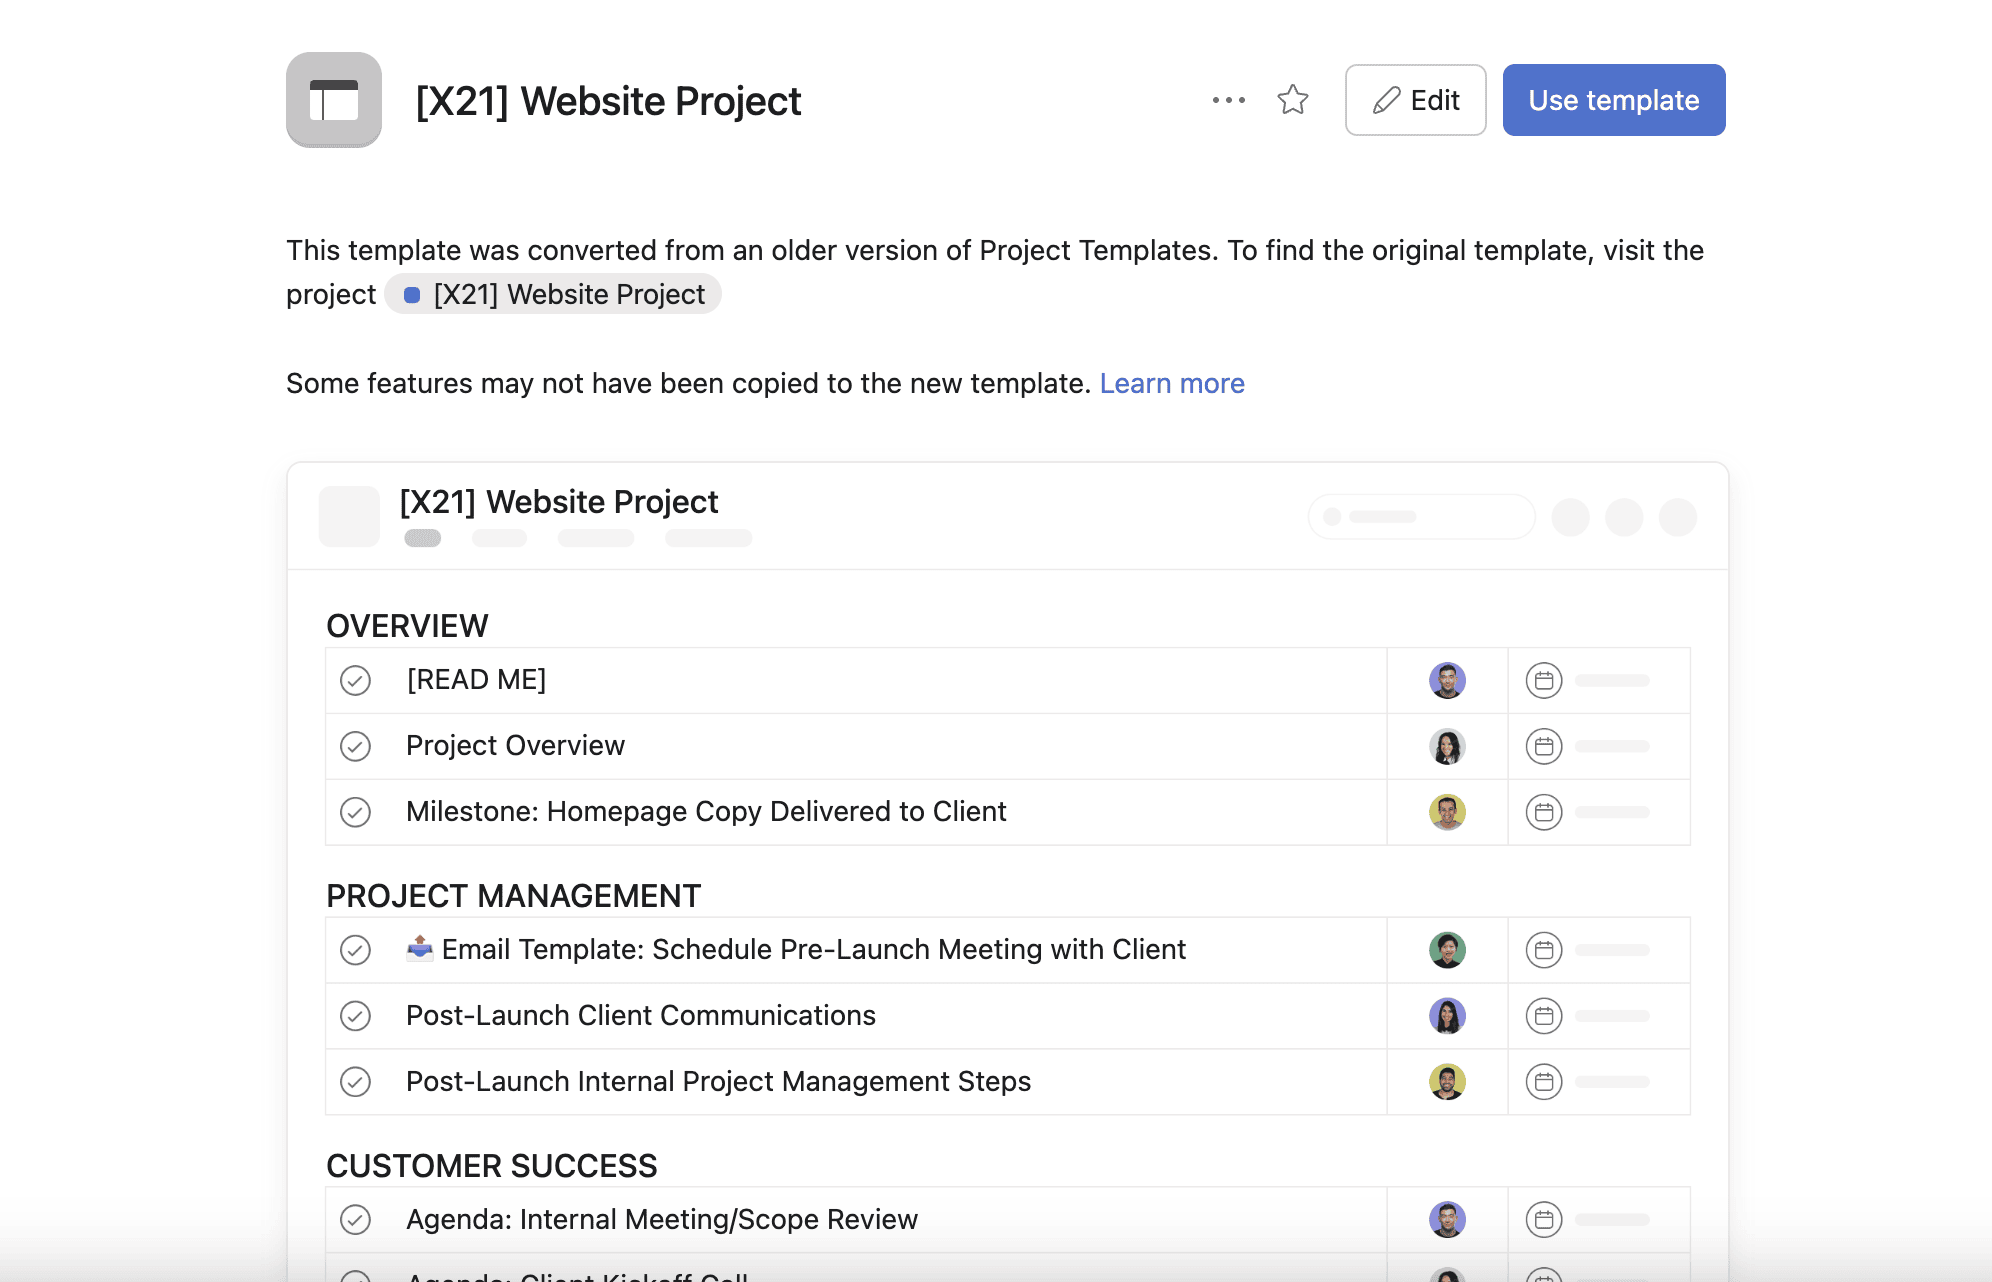Toggle checkbox for READ ME task
The width and height of the screenshot is (1992, 1282).
click(356, 679)
